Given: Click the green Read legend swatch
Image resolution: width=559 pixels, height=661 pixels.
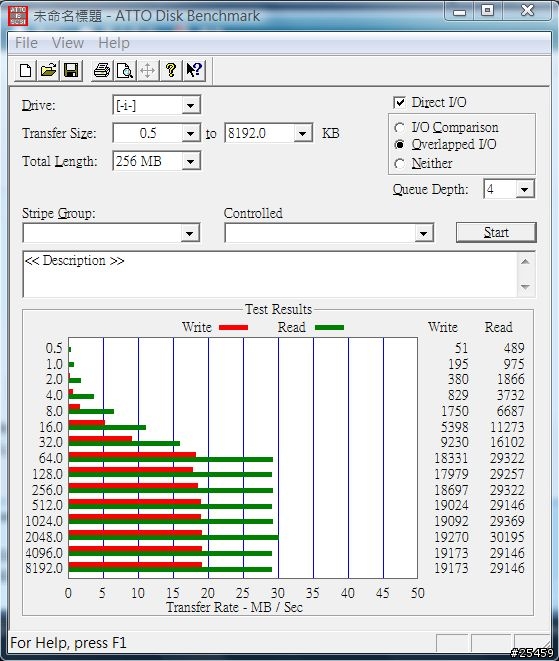Looking at the screenshot, I should 330,328.
